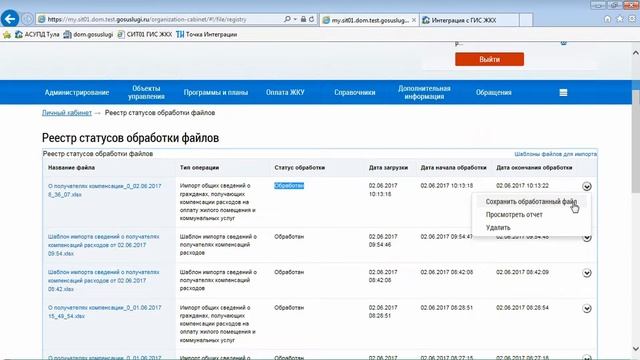Click the security lock icon in address bar
Image resolution: width=640 pixels, height=360 pixels.
coord(303,19)
